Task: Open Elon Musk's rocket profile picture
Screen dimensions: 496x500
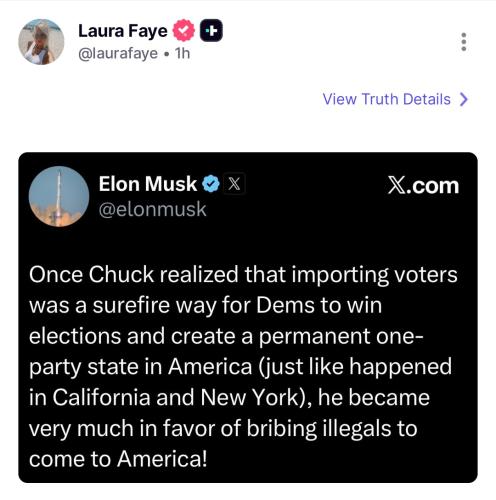Action: click(x=59, y=196)
